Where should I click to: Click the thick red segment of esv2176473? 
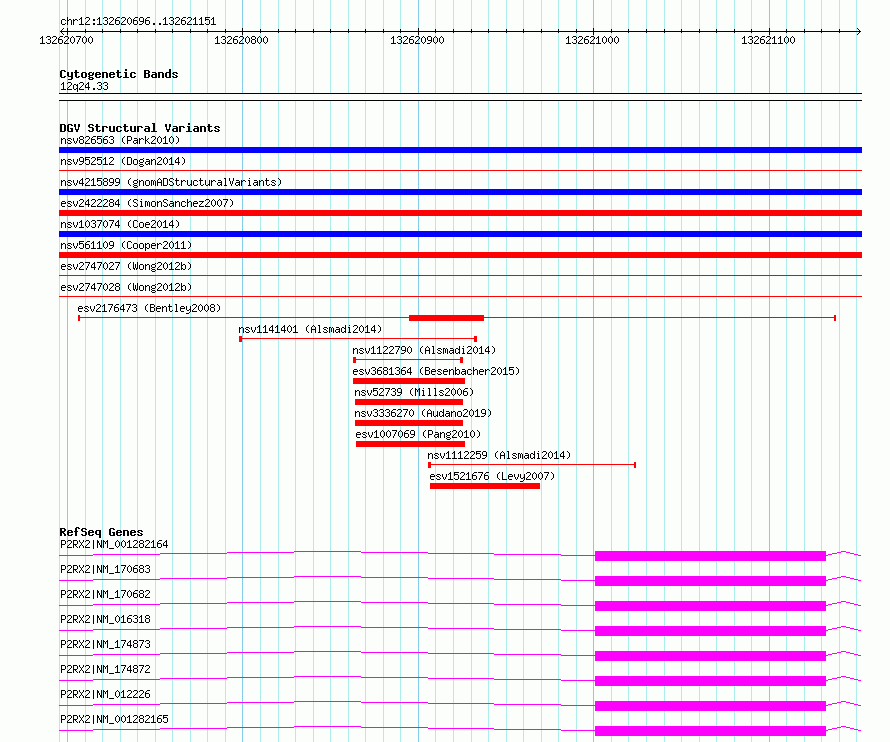click(446, 318)
